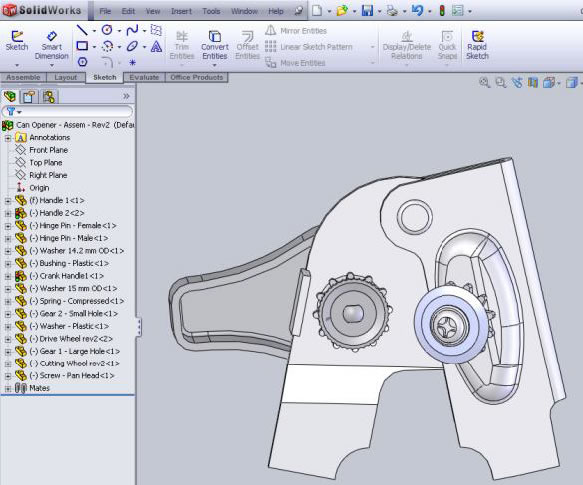Screen dimensions: 583x485
Task: Open the Convert Entities dropdown arrow
Action: click(215, 65)
